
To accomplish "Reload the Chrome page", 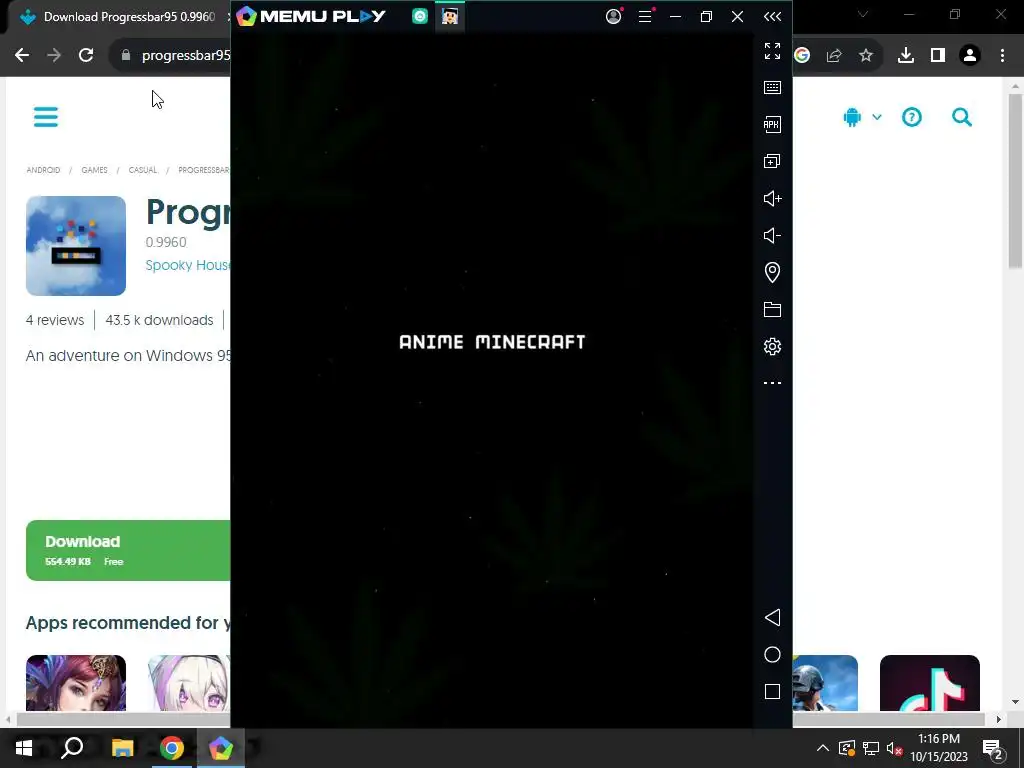I will pos(86,55).
